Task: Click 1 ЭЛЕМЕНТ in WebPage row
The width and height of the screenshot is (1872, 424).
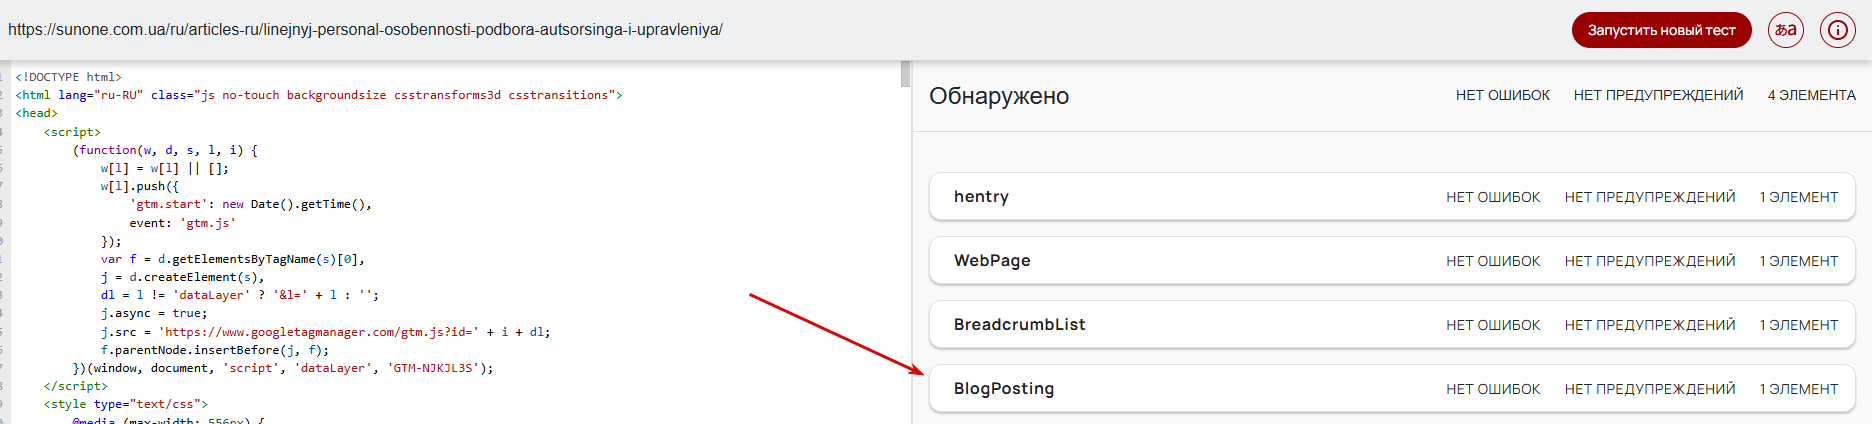Action: (x=1799, y=261)
